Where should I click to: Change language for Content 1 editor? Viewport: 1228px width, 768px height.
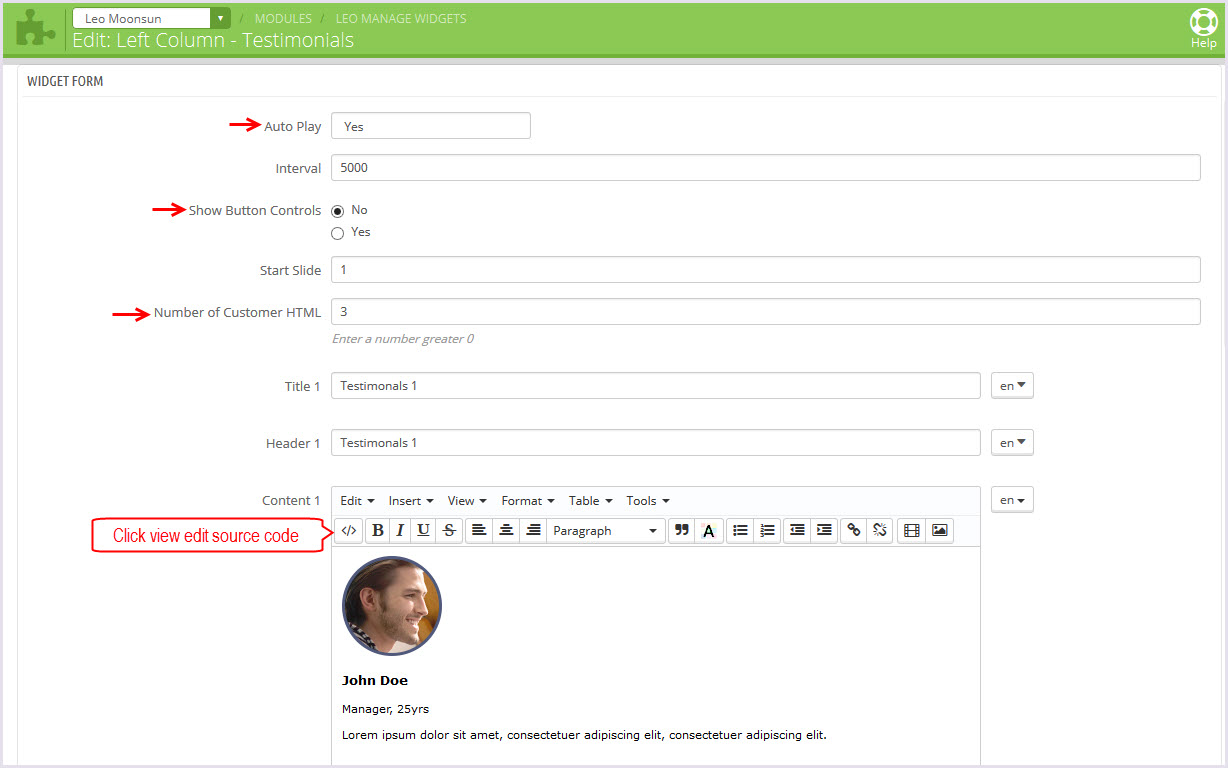tap(1012, 500)
